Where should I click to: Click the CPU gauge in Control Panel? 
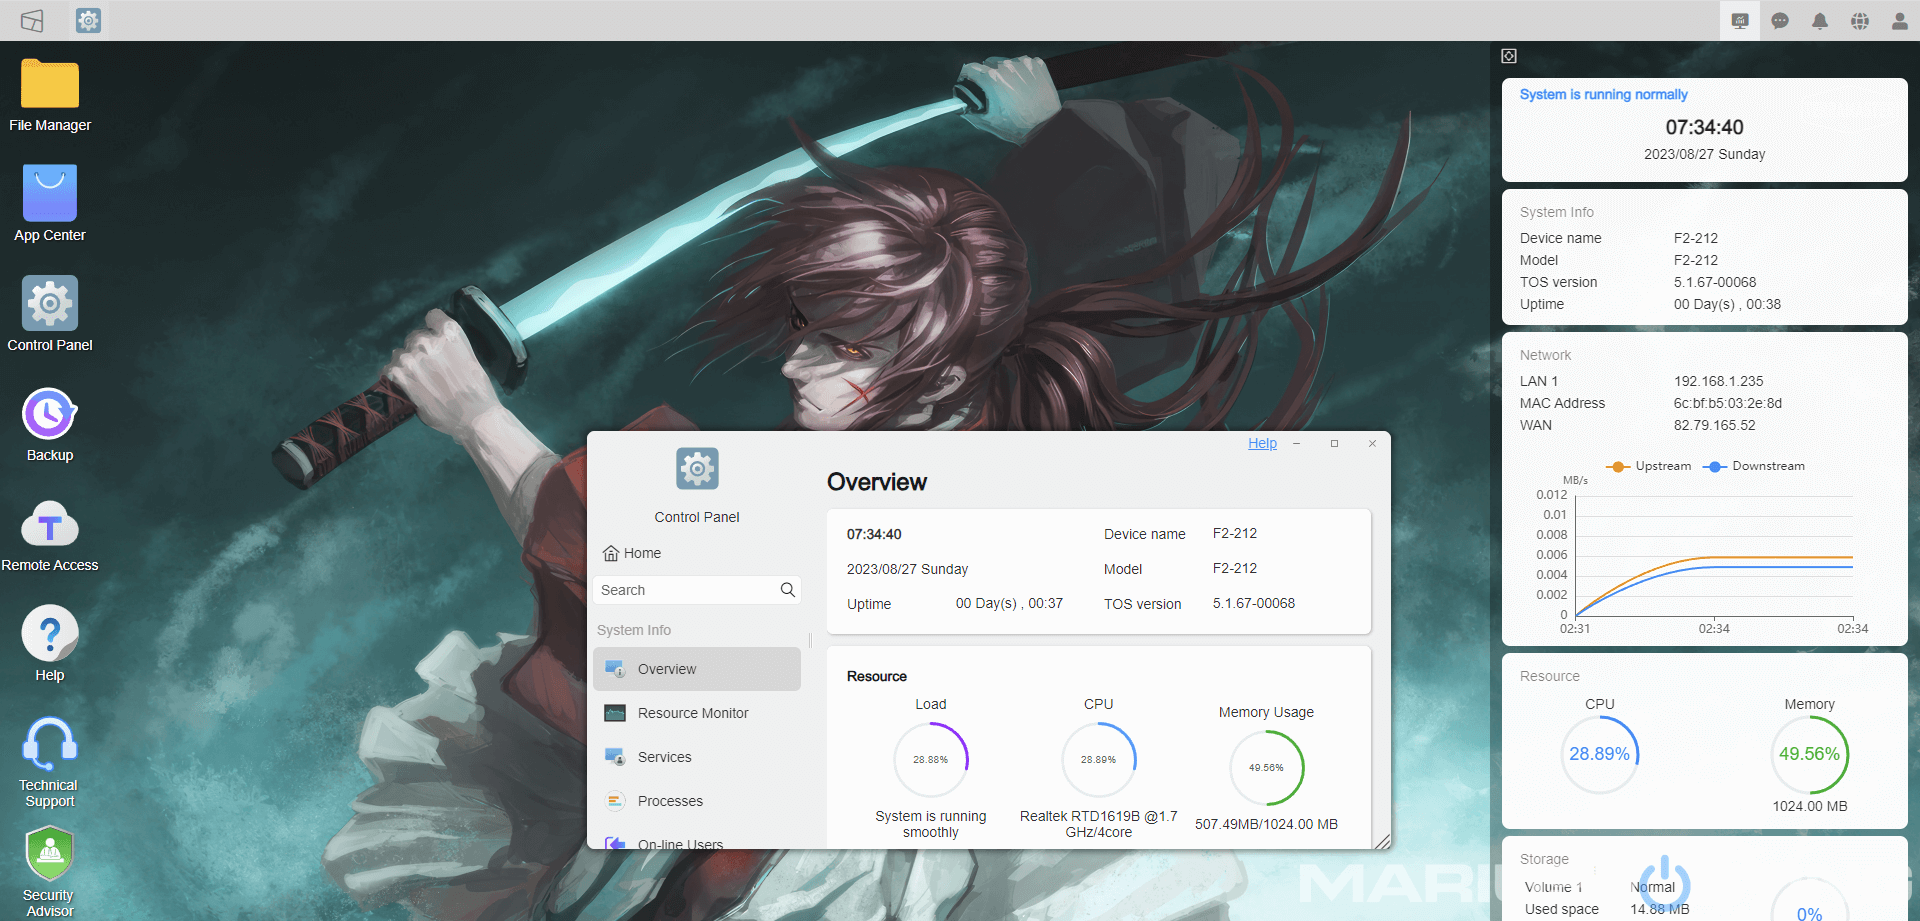click(x=1099, y=759)
